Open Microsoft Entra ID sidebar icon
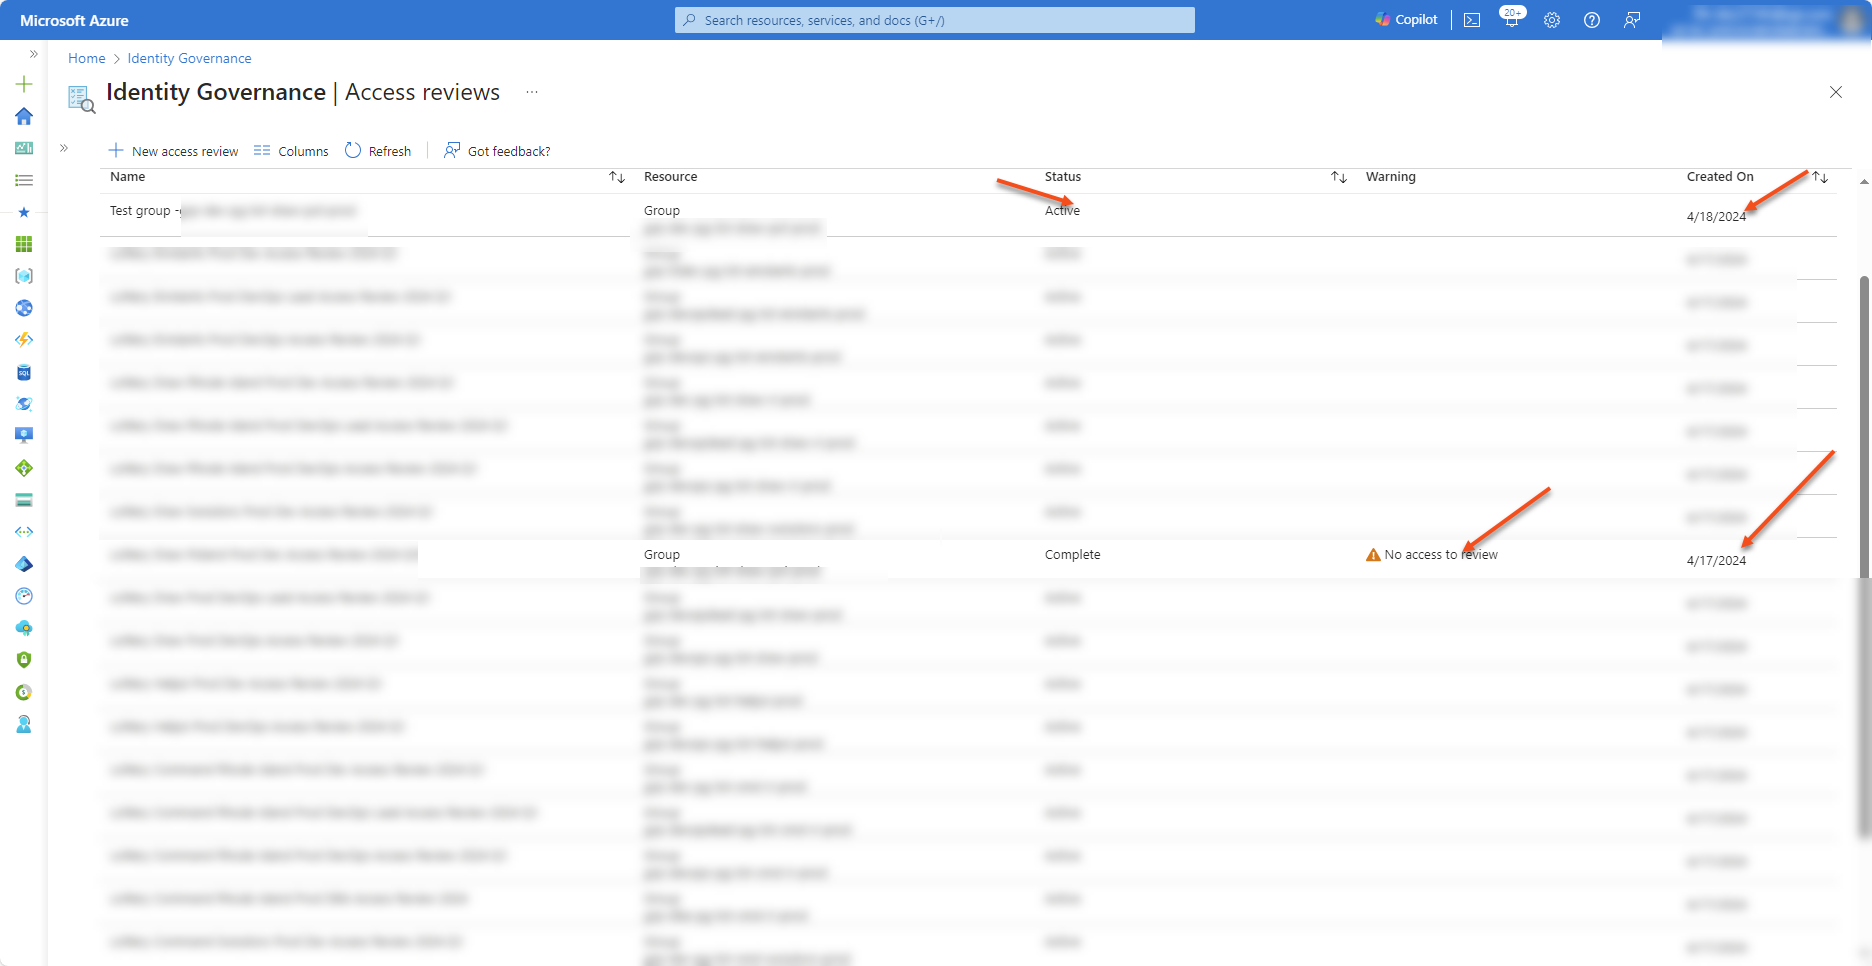Screen dimensions: 1872x966 (x=24, y=564)
